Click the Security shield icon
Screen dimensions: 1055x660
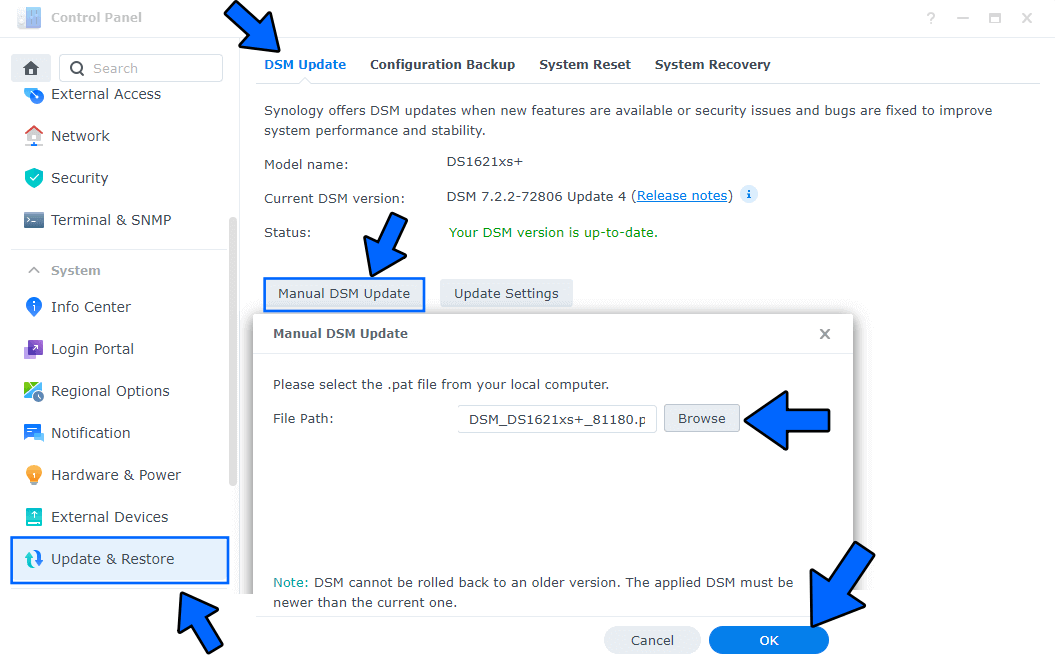(34, 178)
